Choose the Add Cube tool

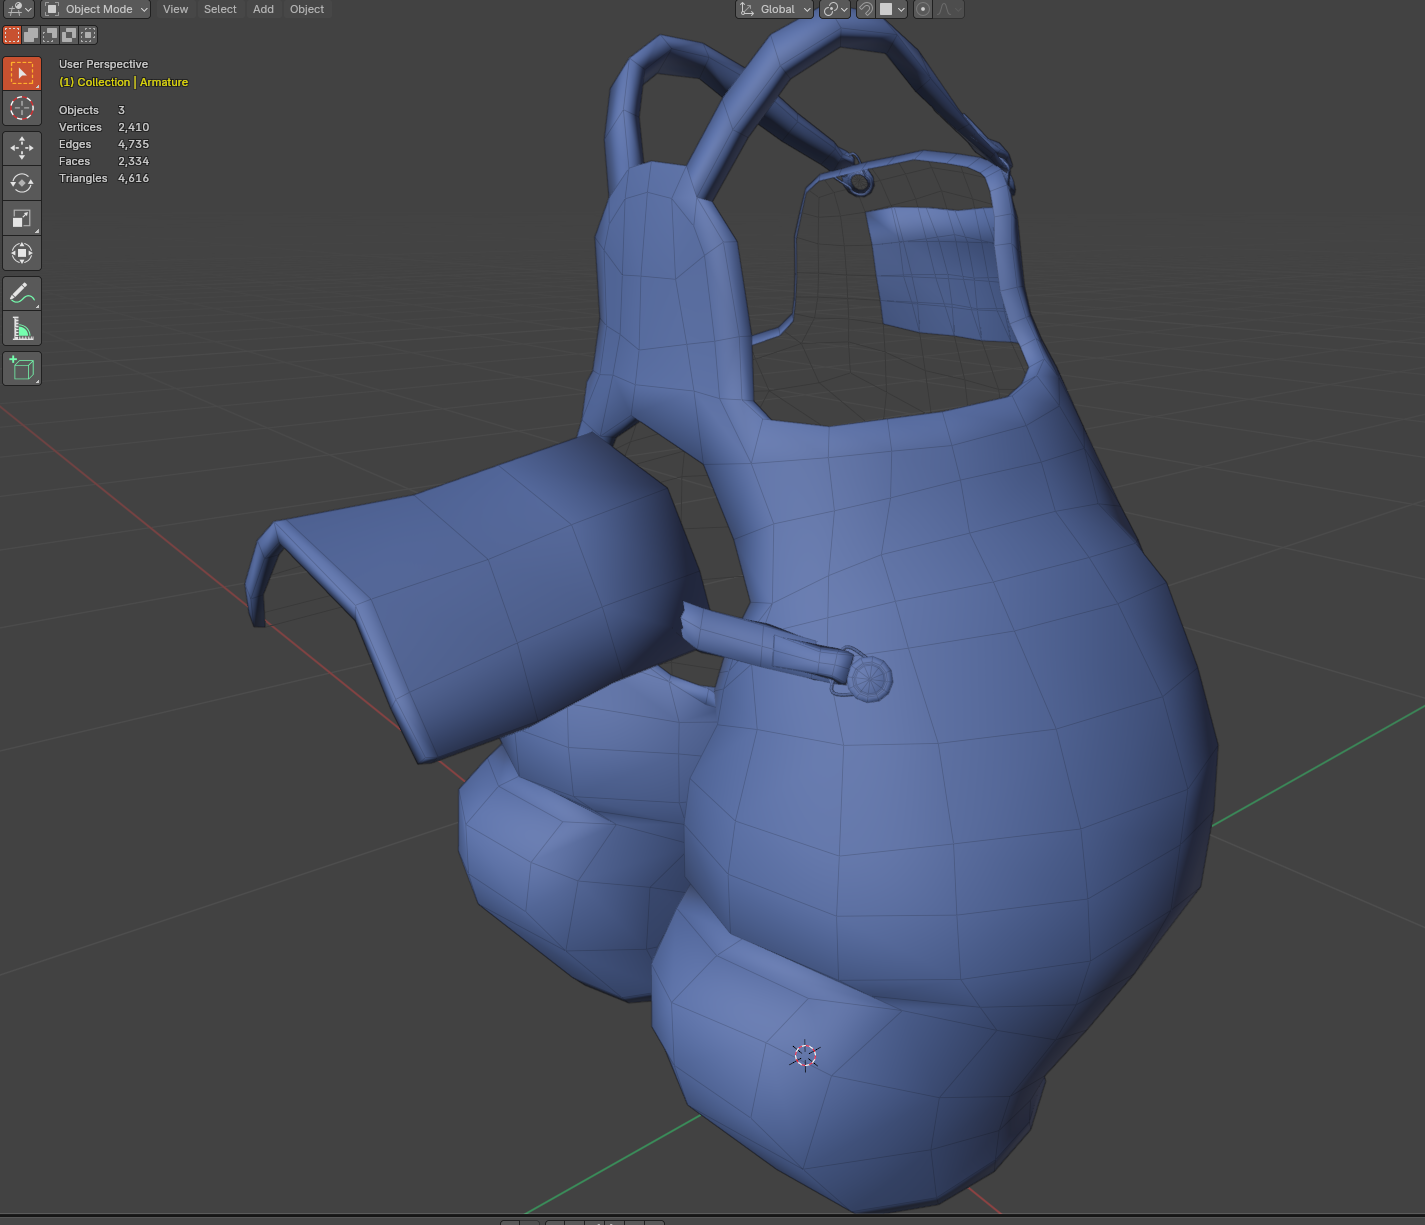pyautogui.click(x=22, y=369)
